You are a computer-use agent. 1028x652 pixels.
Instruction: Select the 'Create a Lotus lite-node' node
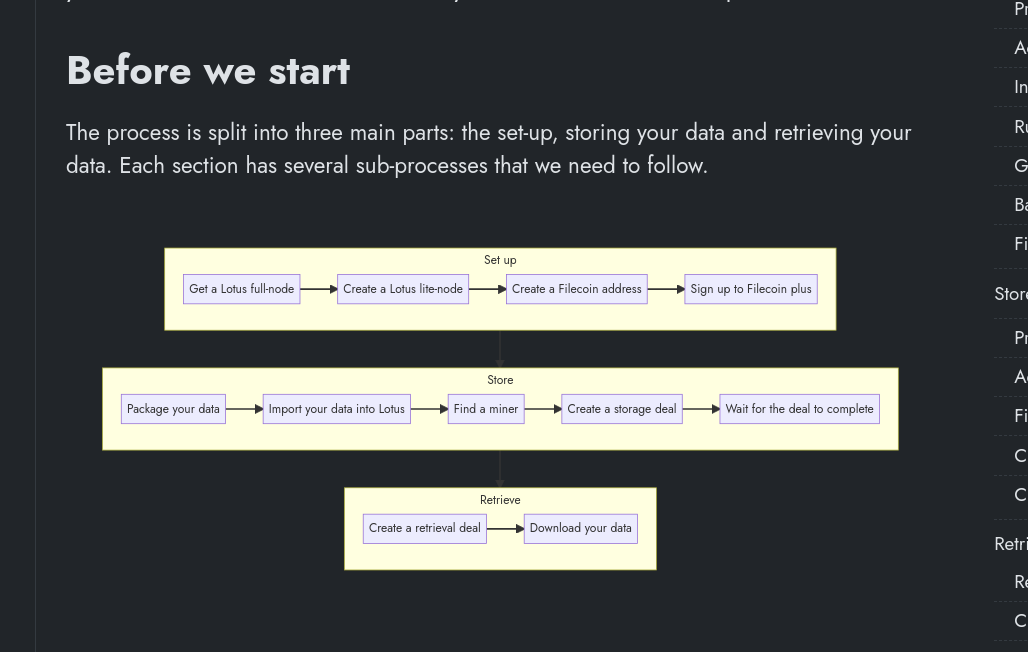pos(403,289)
